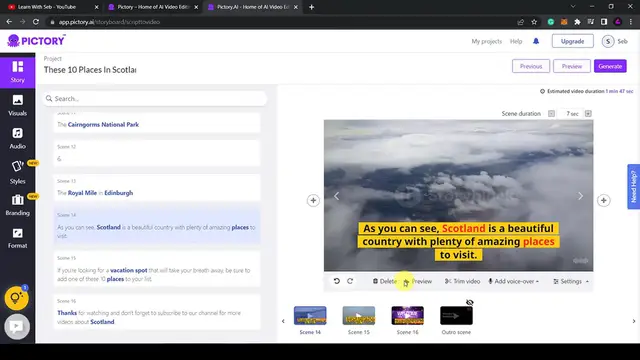Delete the current scene
The image size is (640, 360).
(x=384, y=281)
